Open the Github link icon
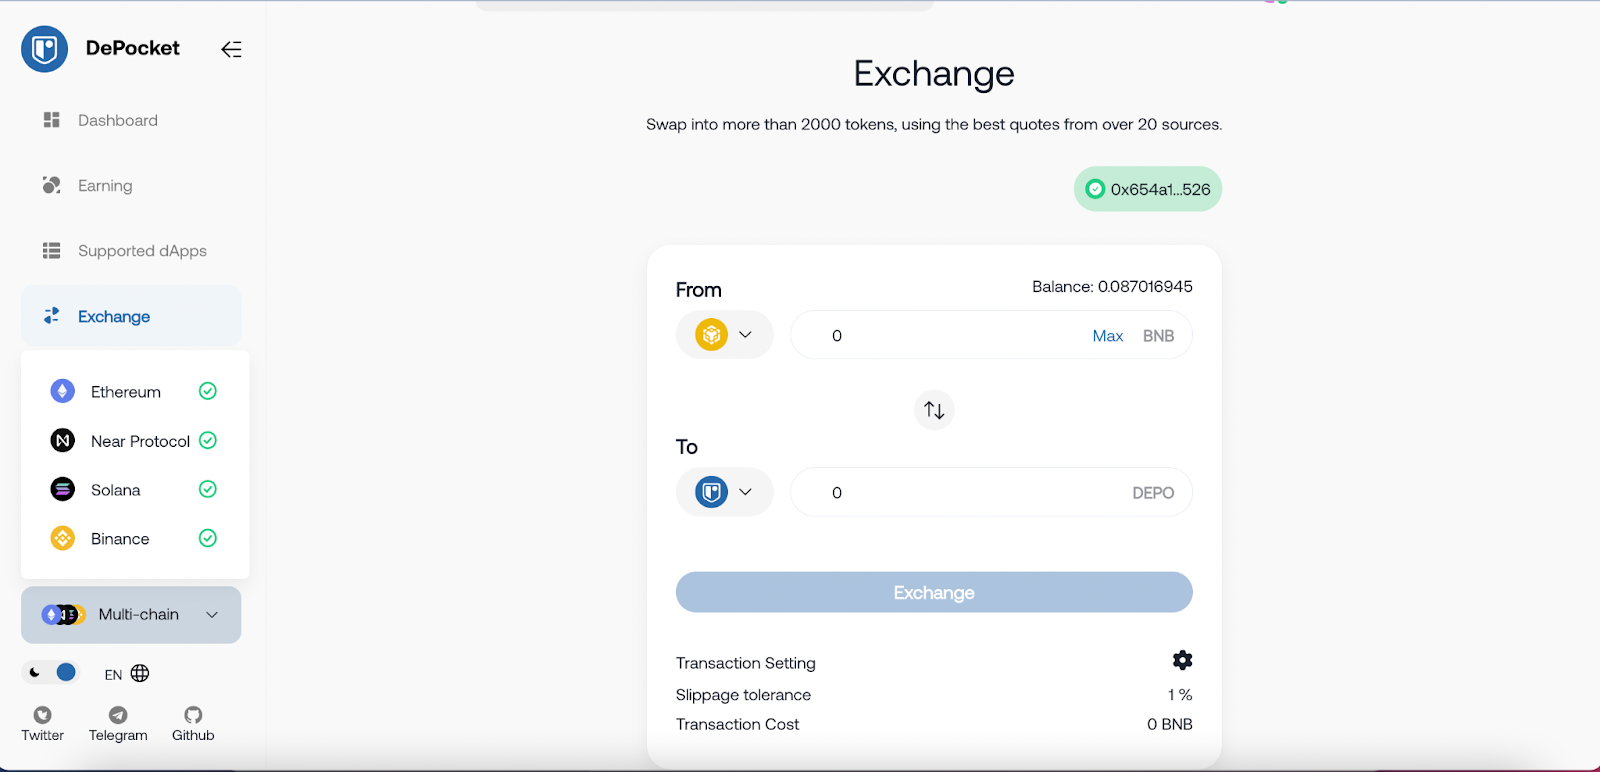1600x772 pixels. click(x=193, y=715)
